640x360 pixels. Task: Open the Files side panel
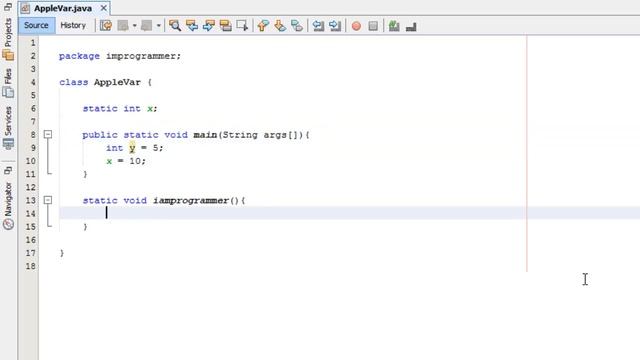(x=8, y=82)
